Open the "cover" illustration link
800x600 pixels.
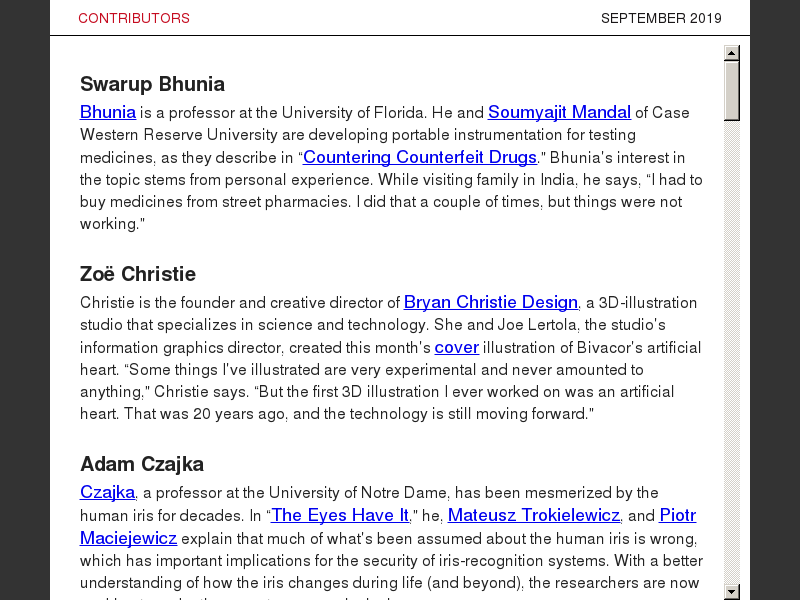coord(457,347)
